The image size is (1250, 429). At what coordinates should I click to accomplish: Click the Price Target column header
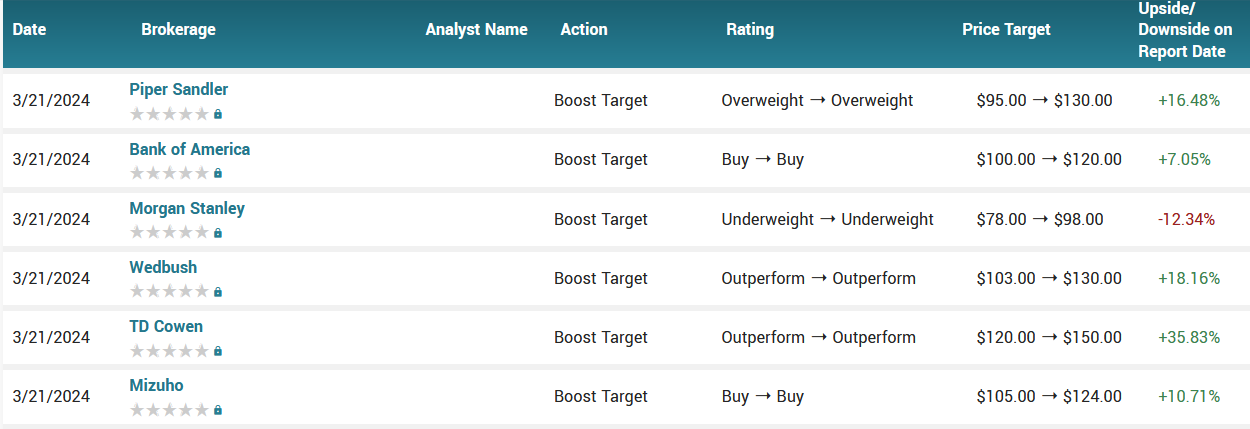(x=1005, y=29)
